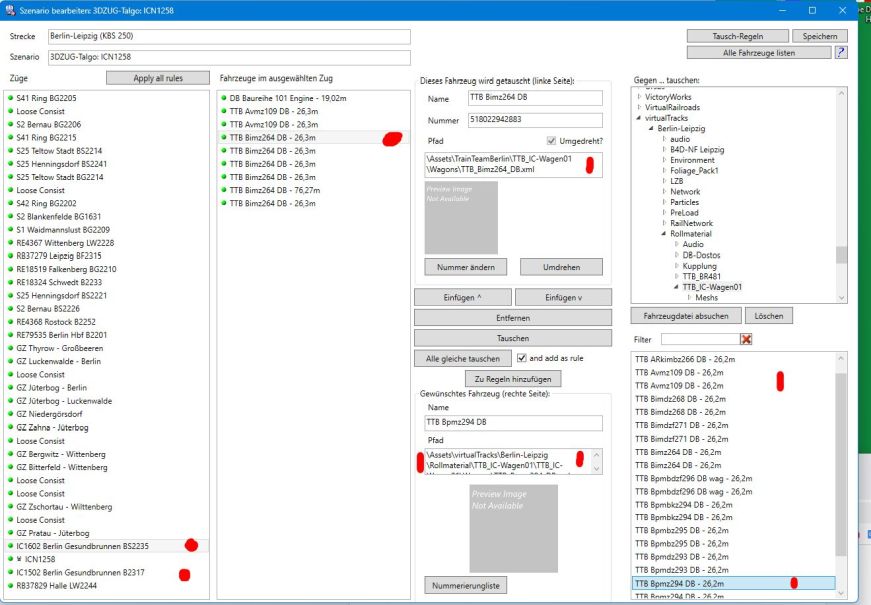
Task: Click the blue question mark help icon
Action: click(841, 52)
